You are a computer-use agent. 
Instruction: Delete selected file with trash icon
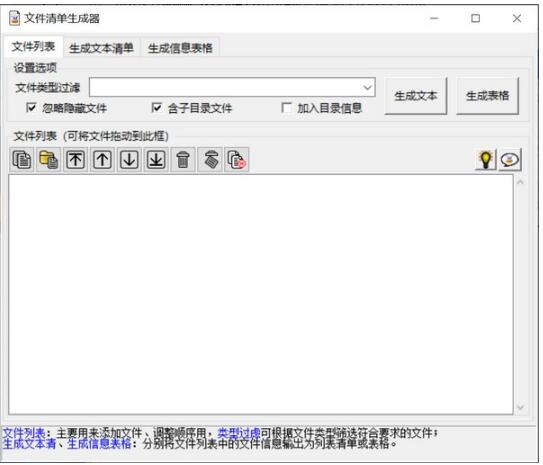pyautogui.click(x=183, y=160)
